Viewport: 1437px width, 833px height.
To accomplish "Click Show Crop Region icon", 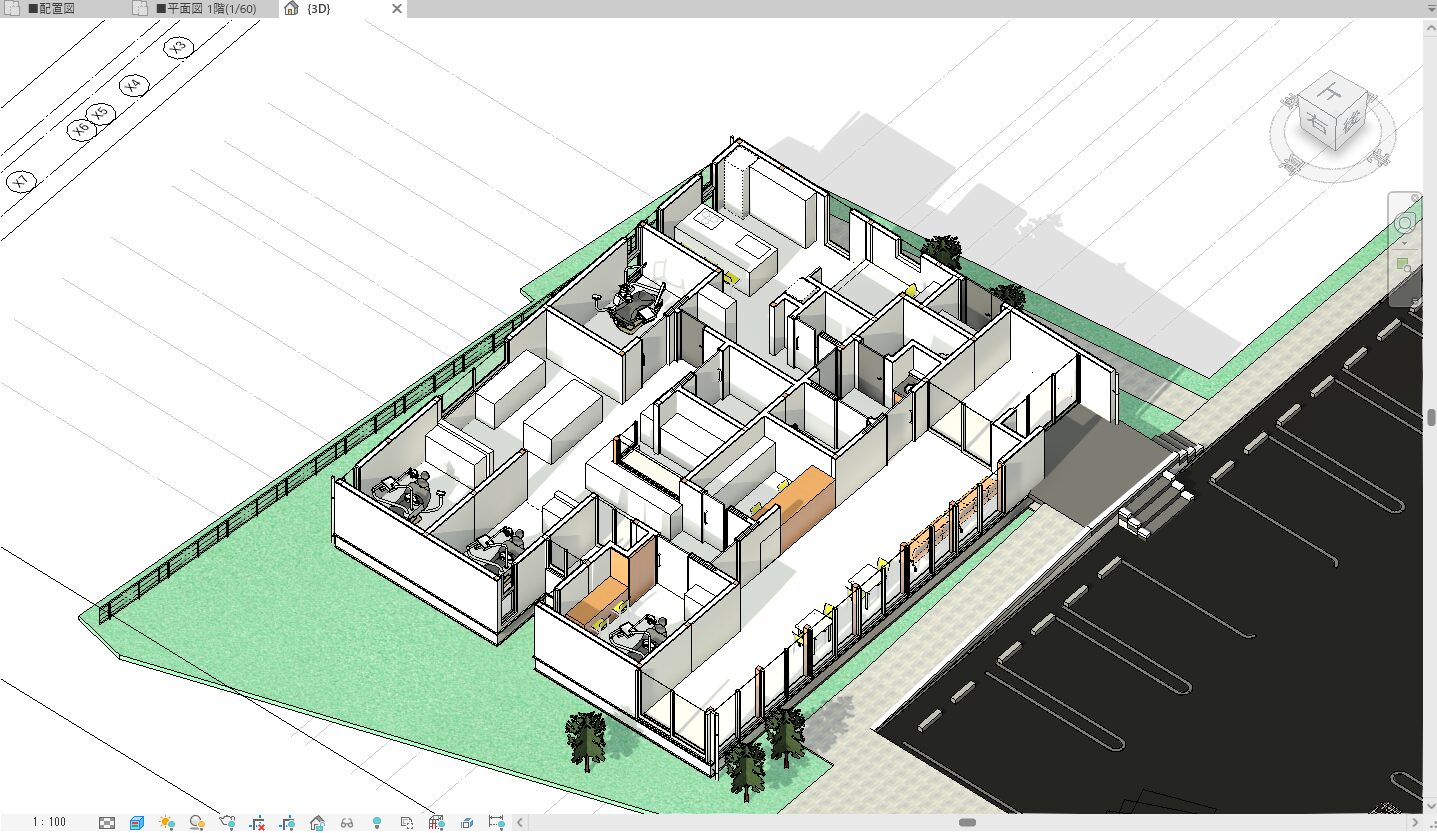I will pos(287,823).
